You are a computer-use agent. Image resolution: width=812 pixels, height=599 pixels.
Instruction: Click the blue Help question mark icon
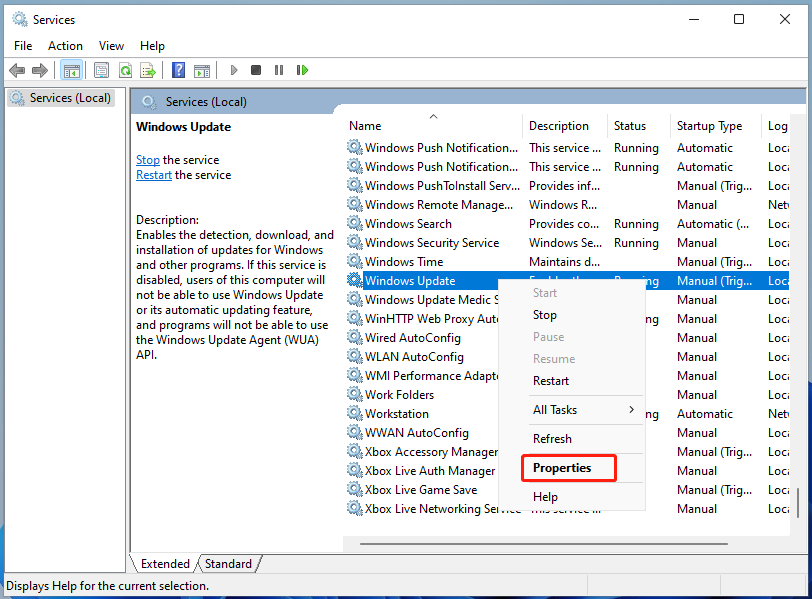coord(179,70)
